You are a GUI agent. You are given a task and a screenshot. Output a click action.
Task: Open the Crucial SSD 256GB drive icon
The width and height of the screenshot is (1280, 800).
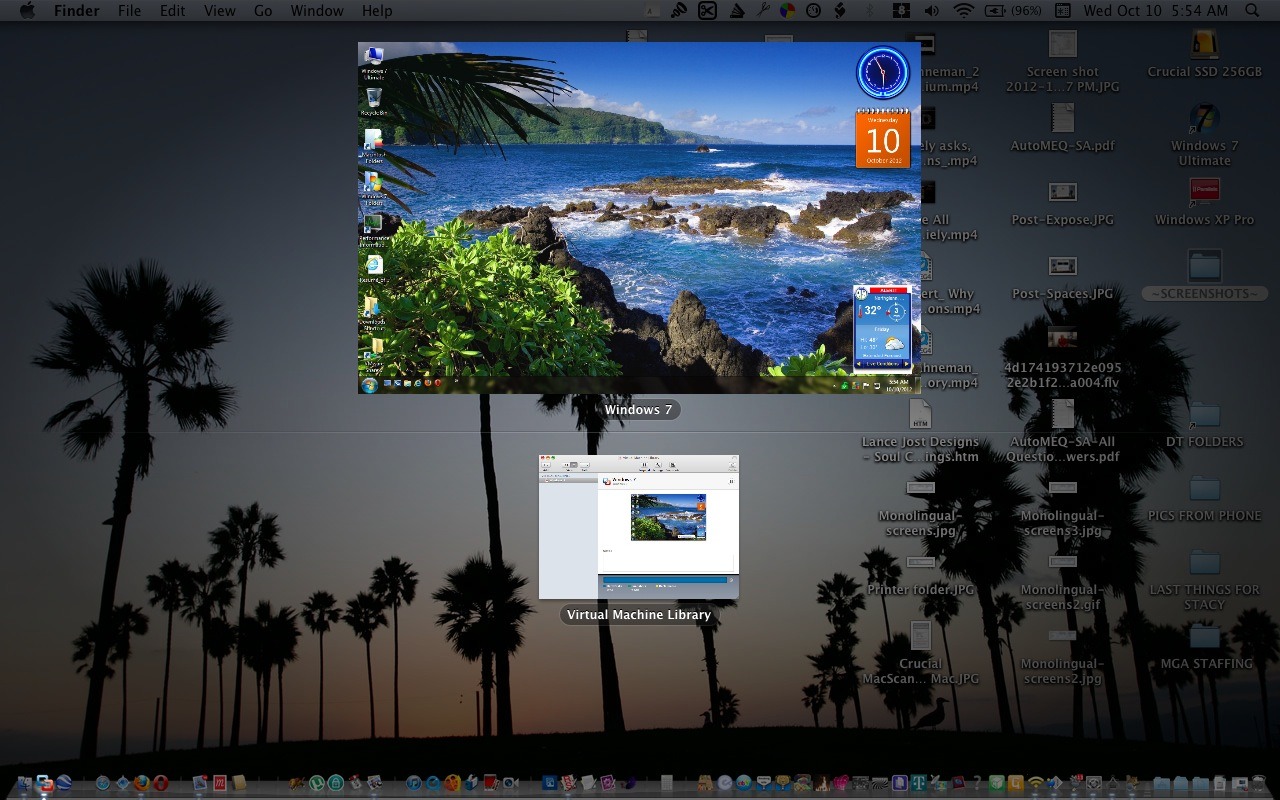point(1204,45)
